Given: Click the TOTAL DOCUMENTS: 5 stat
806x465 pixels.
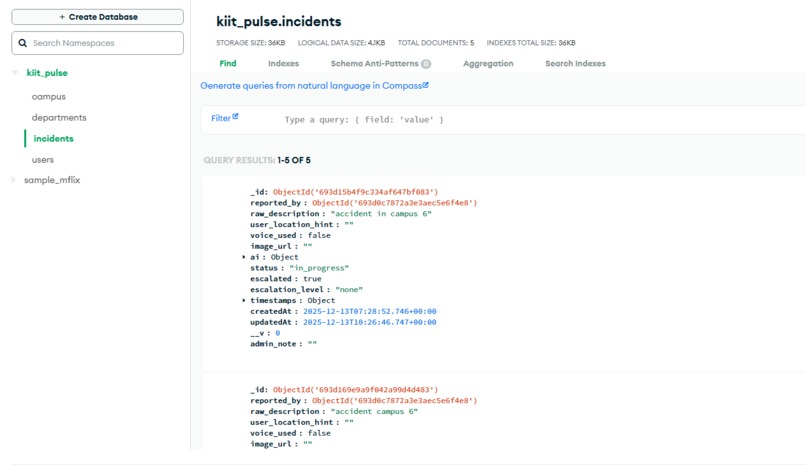Looking at the screenshot, I should click(x=436, y=43).
